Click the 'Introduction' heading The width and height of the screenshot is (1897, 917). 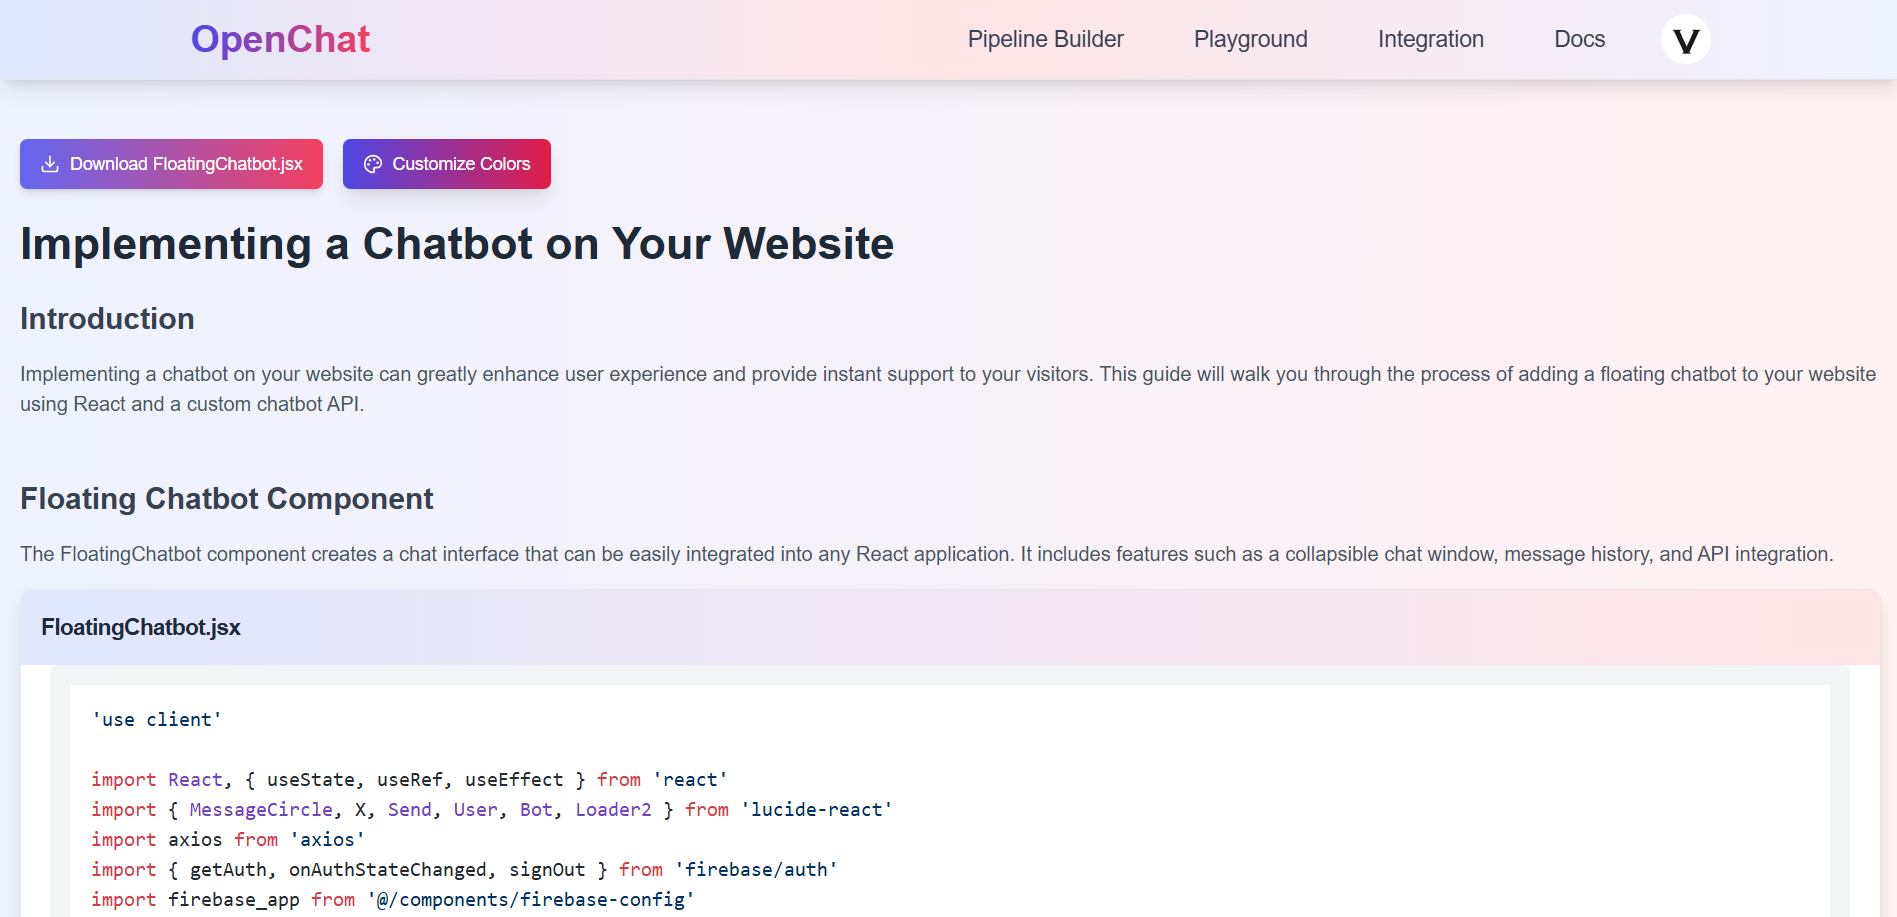pos(107,319)
